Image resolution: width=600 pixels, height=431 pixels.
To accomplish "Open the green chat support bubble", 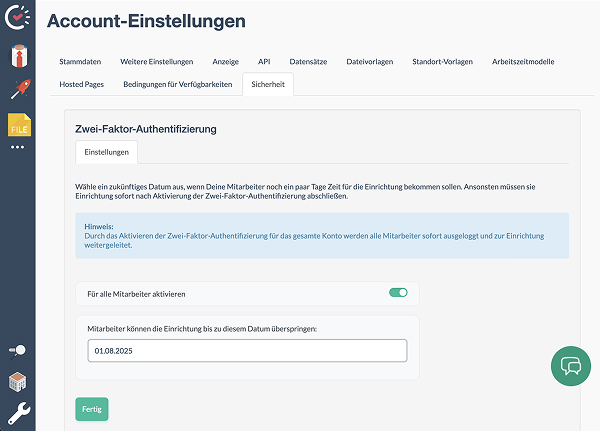I will pyautogui.click(x=571, y=366).
